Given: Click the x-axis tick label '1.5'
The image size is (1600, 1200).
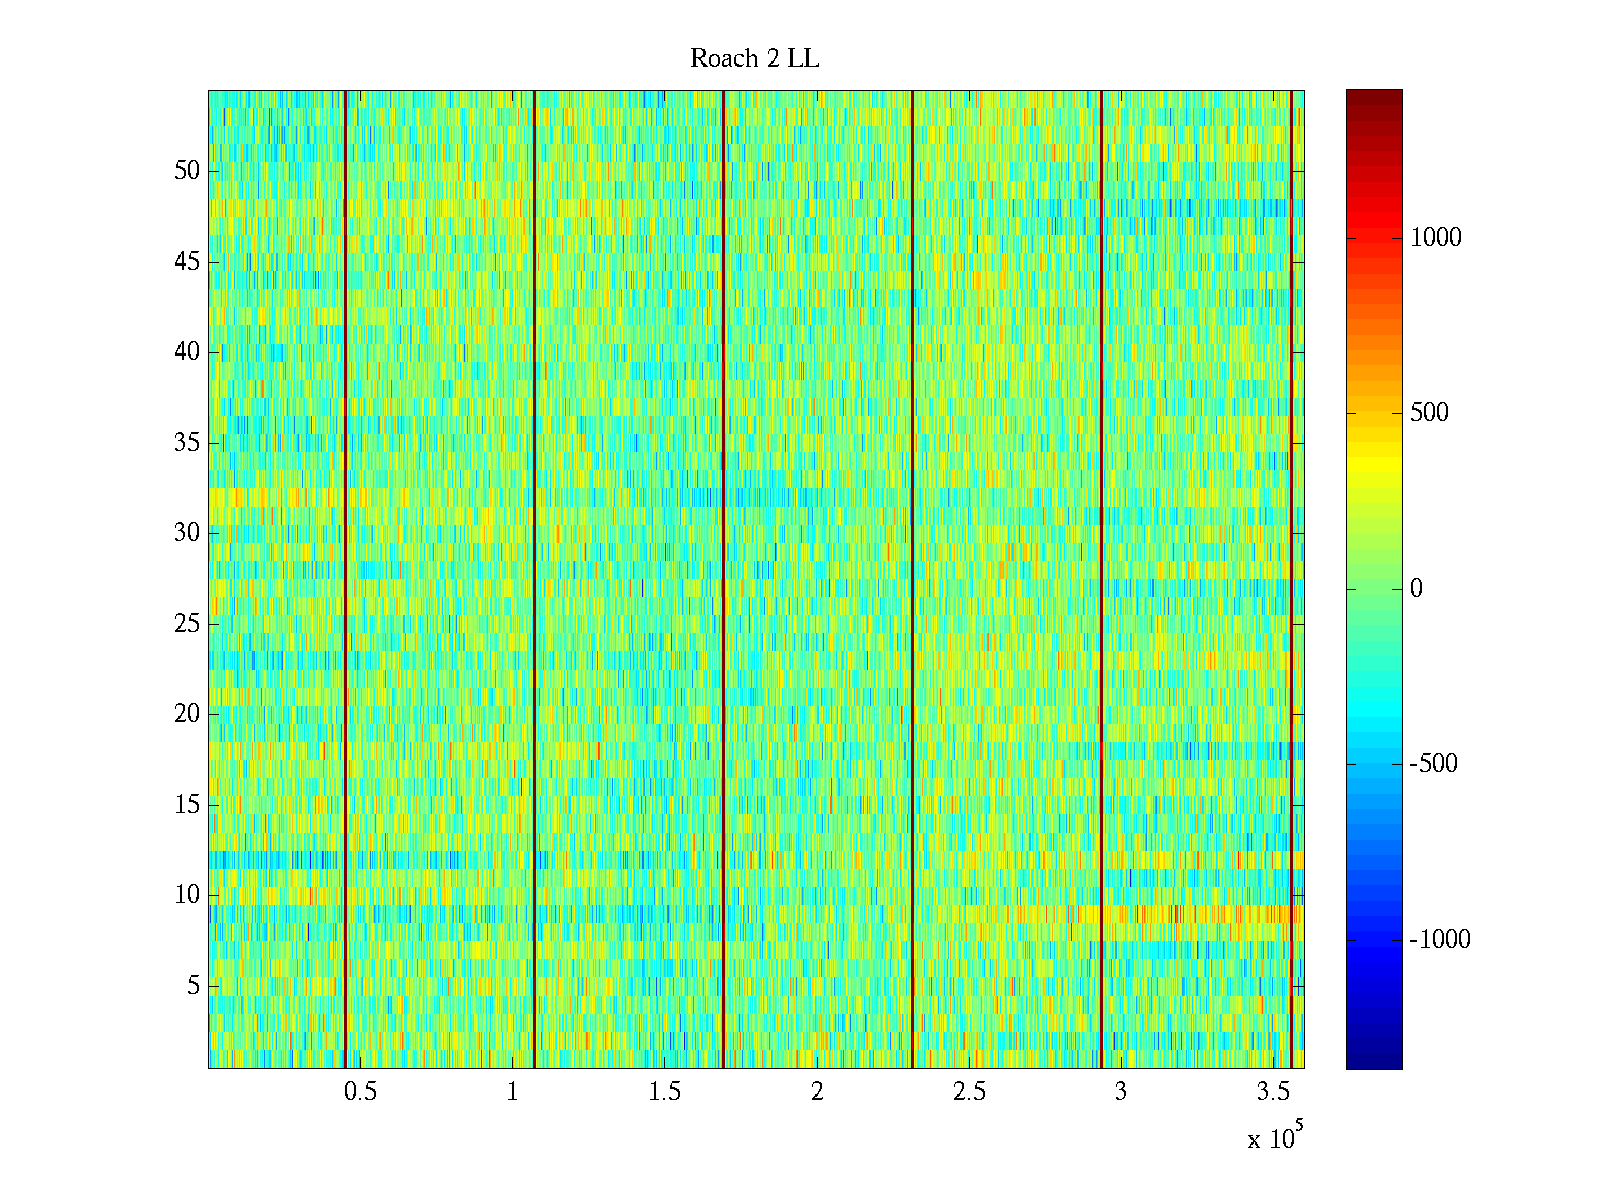Looking at the screenshot, I should click(x=664, y=1092).
